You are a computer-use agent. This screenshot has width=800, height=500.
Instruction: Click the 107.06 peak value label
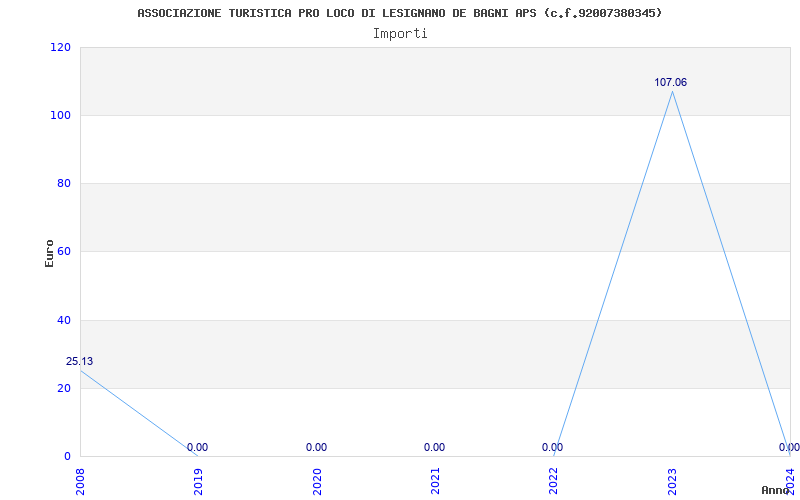click(670, 82)
